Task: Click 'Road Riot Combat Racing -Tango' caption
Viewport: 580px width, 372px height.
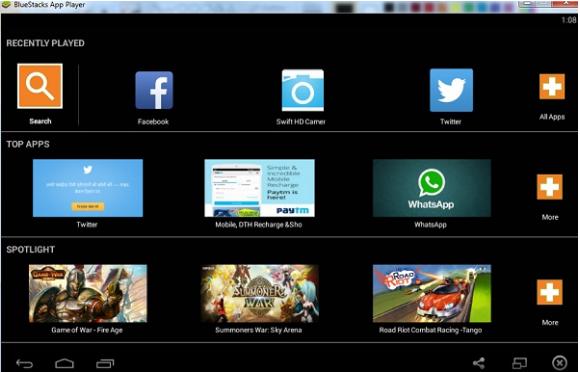Action: pyautogui.click(x=430, y=330)
